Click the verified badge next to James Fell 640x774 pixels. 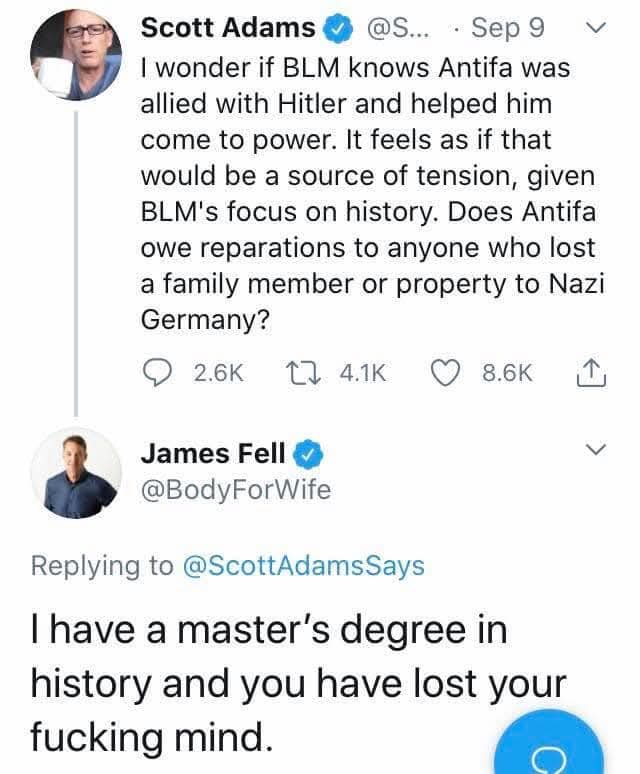coord(308,454)
